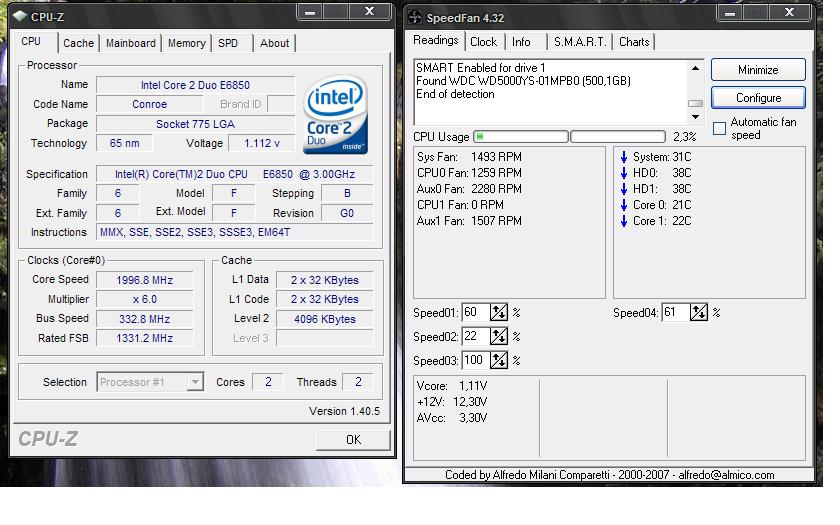The height and width of the screenshot is (525, 840).
Task: Click 'Aux0 Fan: 2280 RPM' reading
Action: (x=469, y=189)
